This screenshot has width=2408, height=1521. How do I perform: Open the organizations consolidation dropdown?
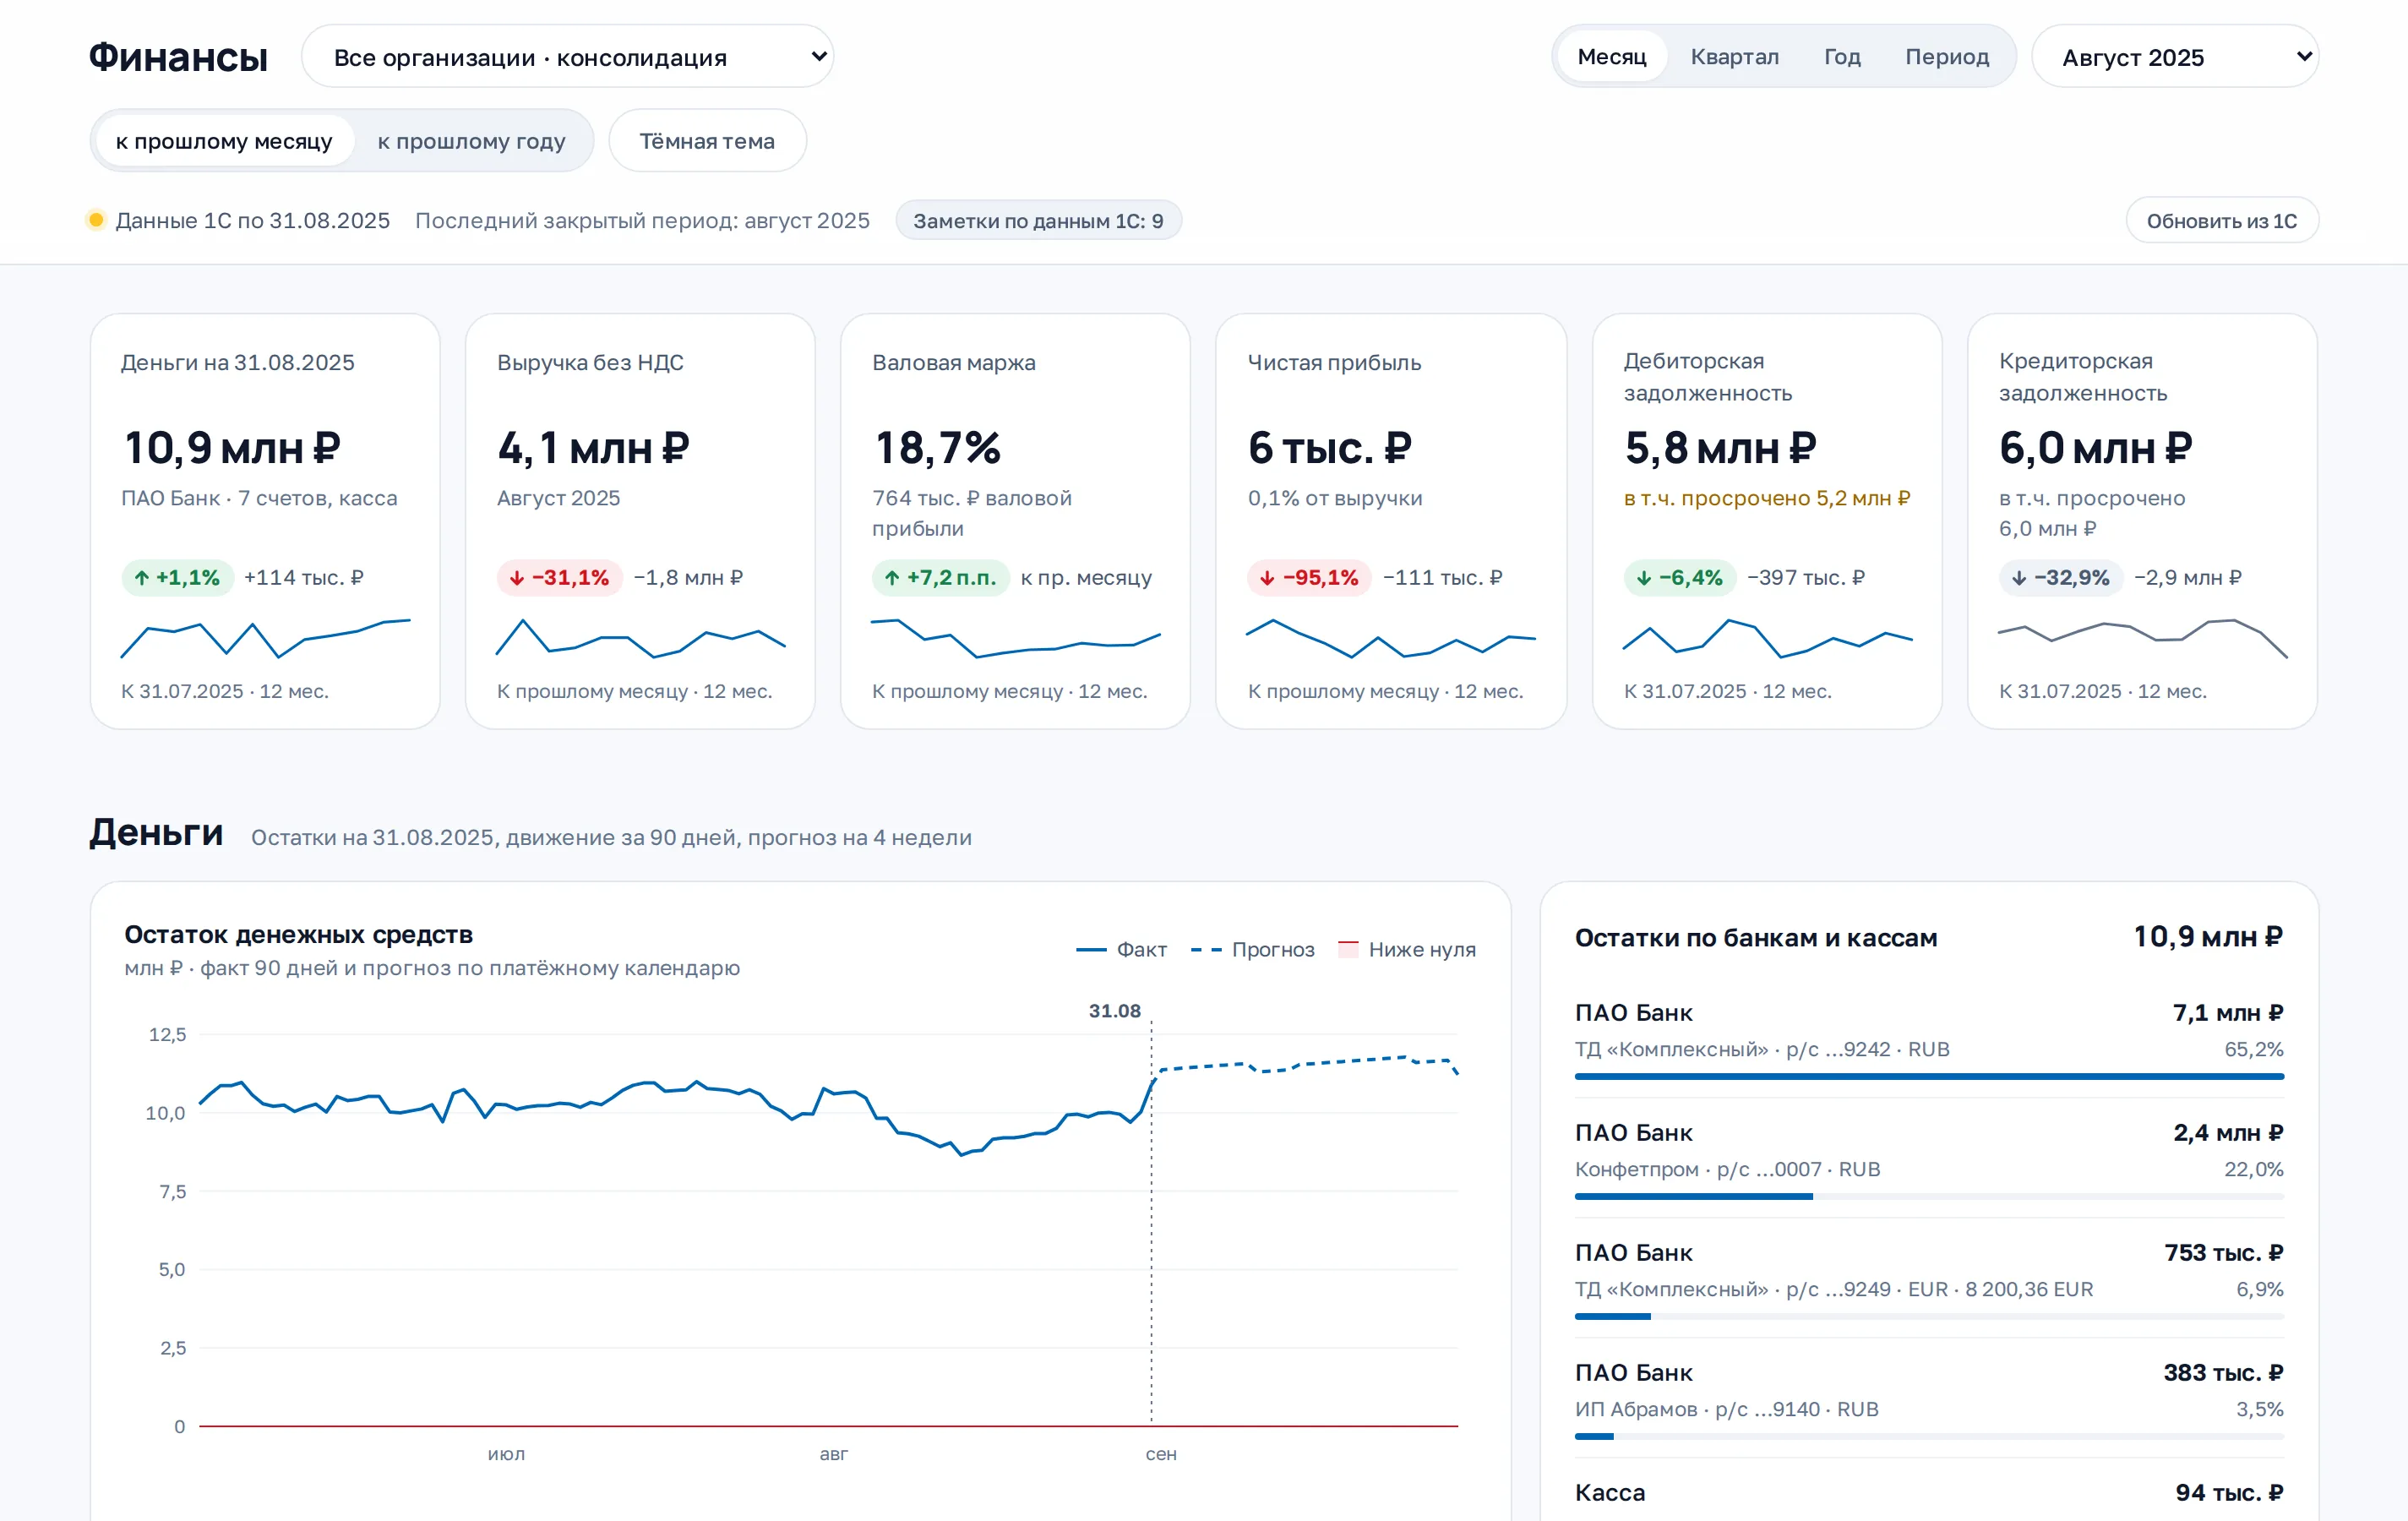tap(567, 57)
